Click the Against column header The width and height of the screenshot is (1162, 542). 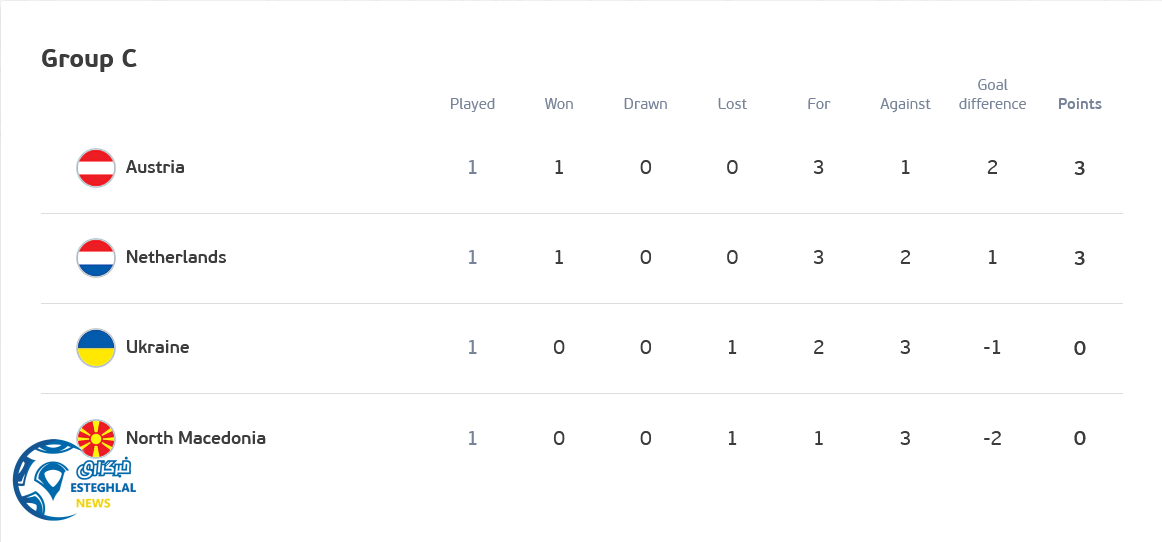[x=905, y=104]
